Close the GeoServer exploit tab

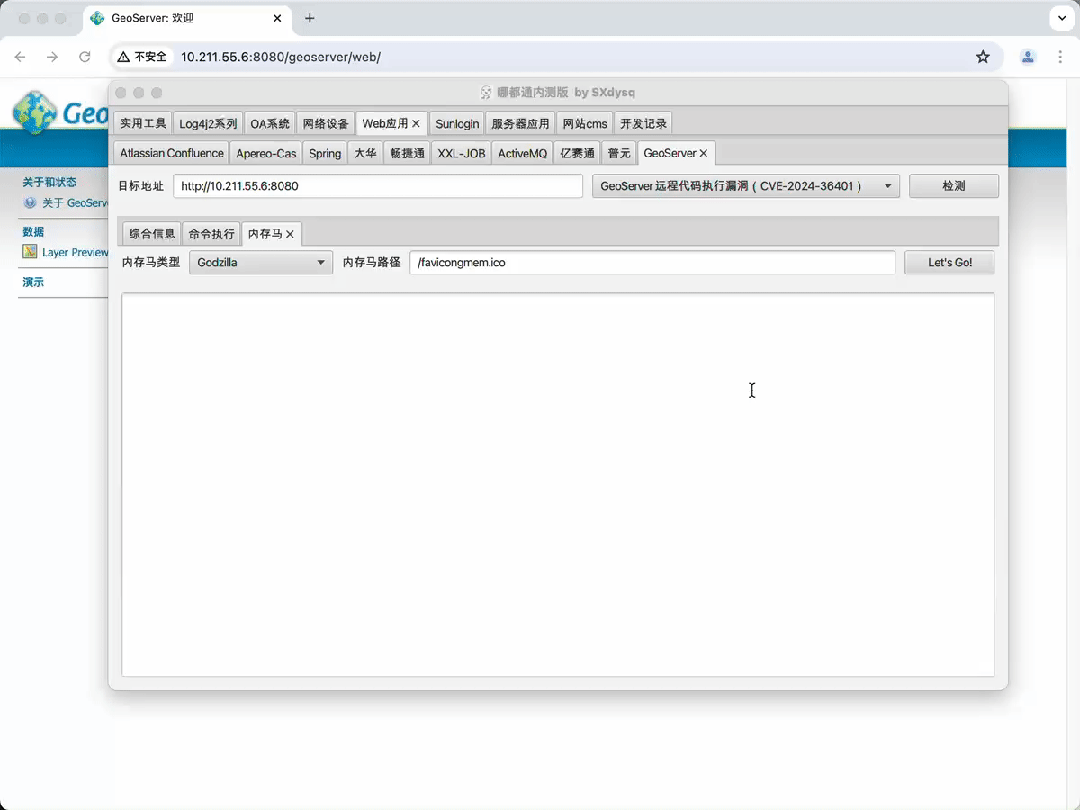pyautogui.click(x=703, y=154)
